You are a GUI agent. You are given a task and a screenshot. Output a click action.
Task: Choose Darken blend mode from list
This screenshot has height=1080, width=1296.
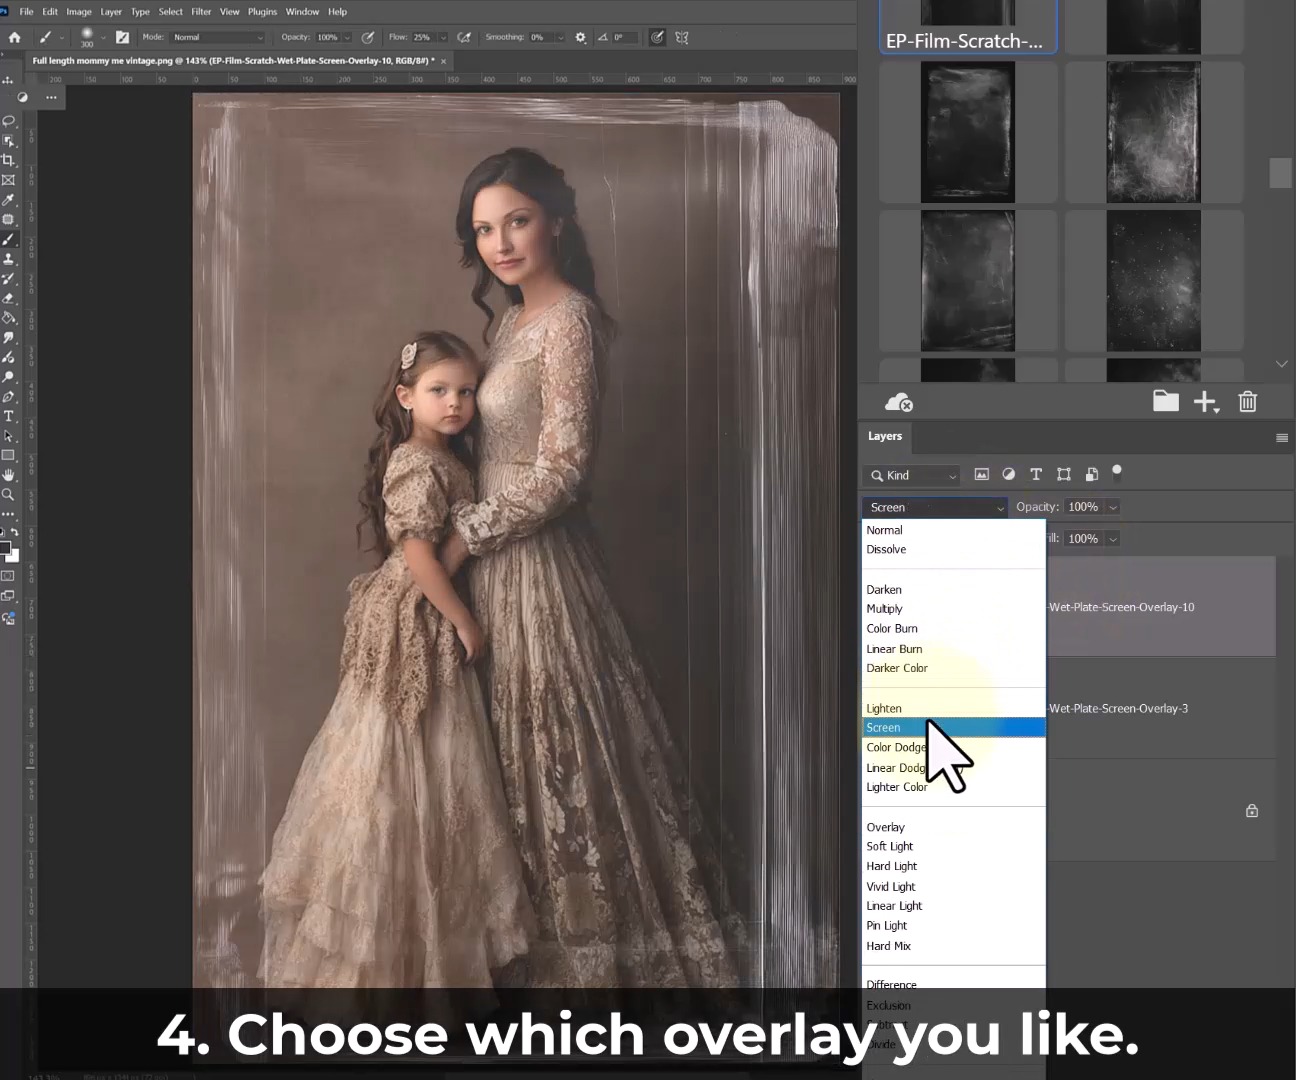coord(884,590)
